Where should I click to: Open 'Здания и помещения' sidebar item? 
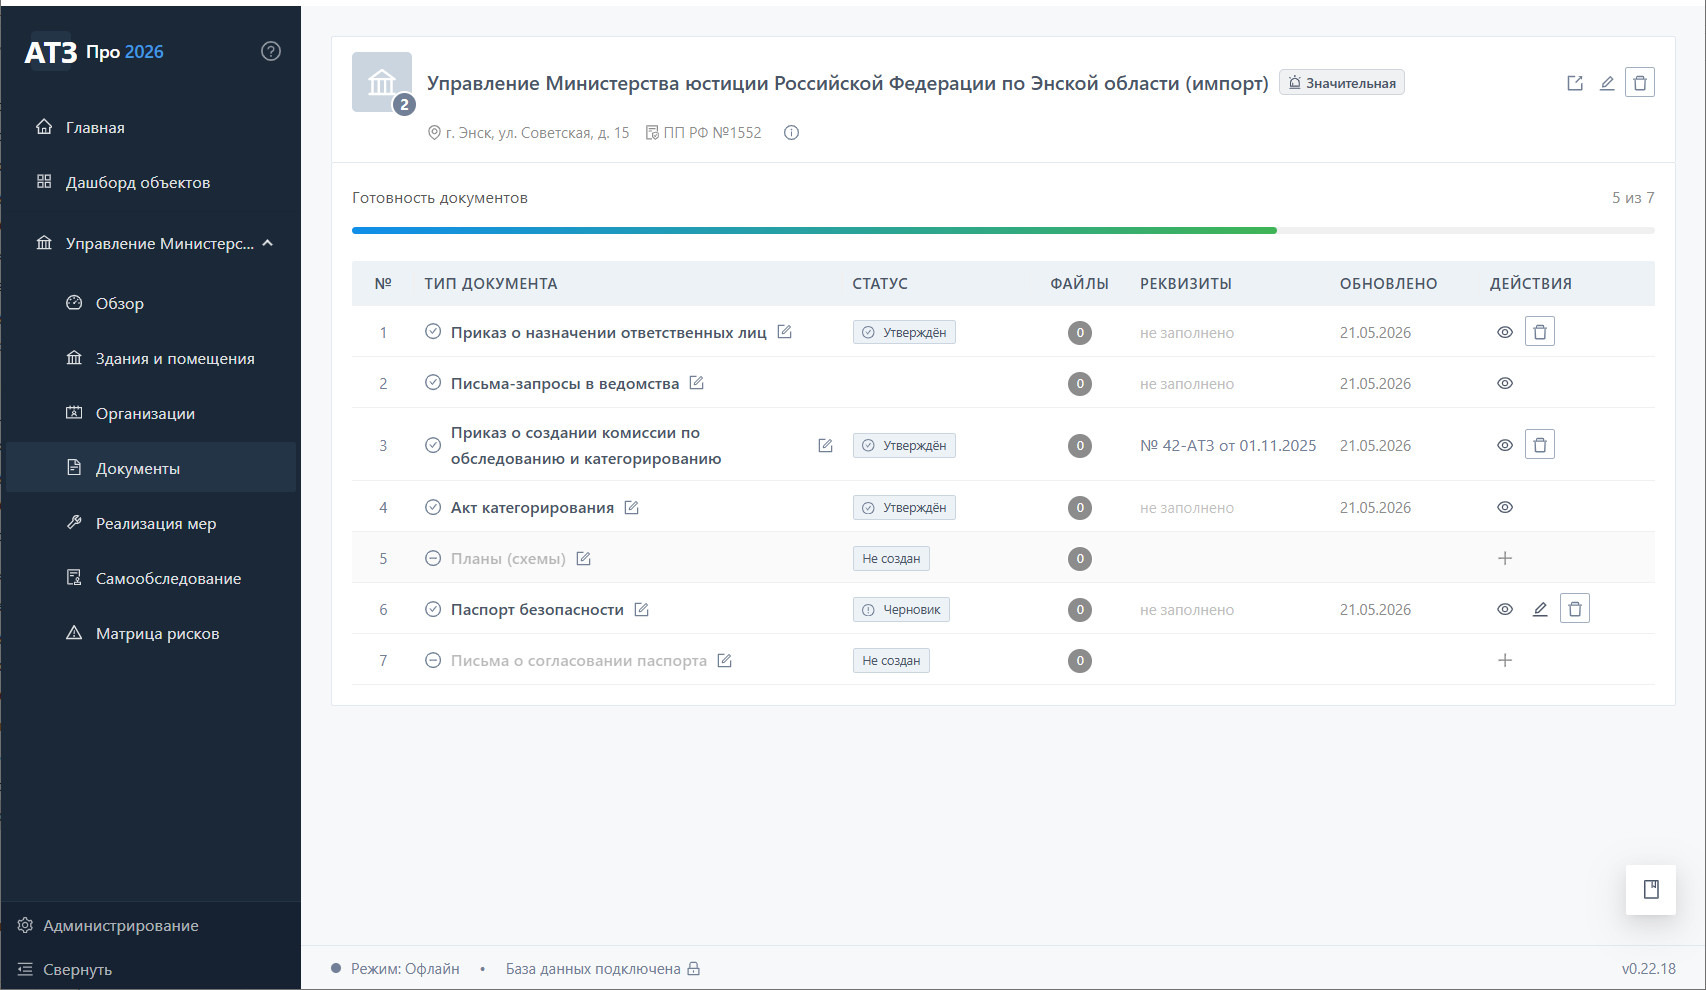click(151, 358)
